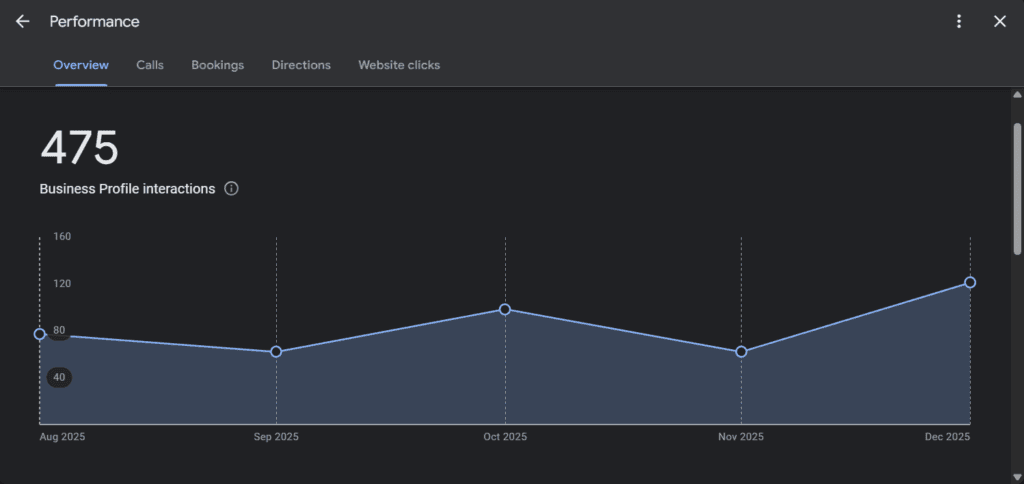Go to the Directions tab
Screen dimensions: 1024x484
coord(301,65)
